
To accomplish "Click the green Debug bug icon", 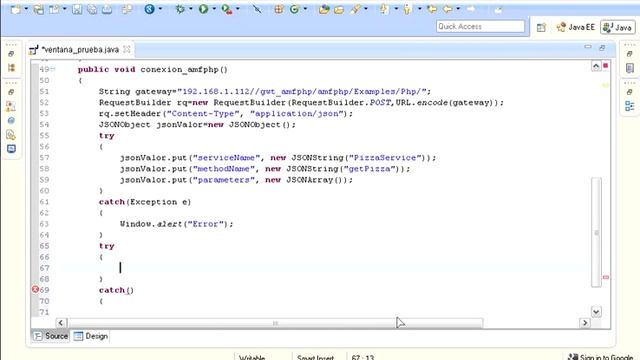I will click(x=180, y=9).
